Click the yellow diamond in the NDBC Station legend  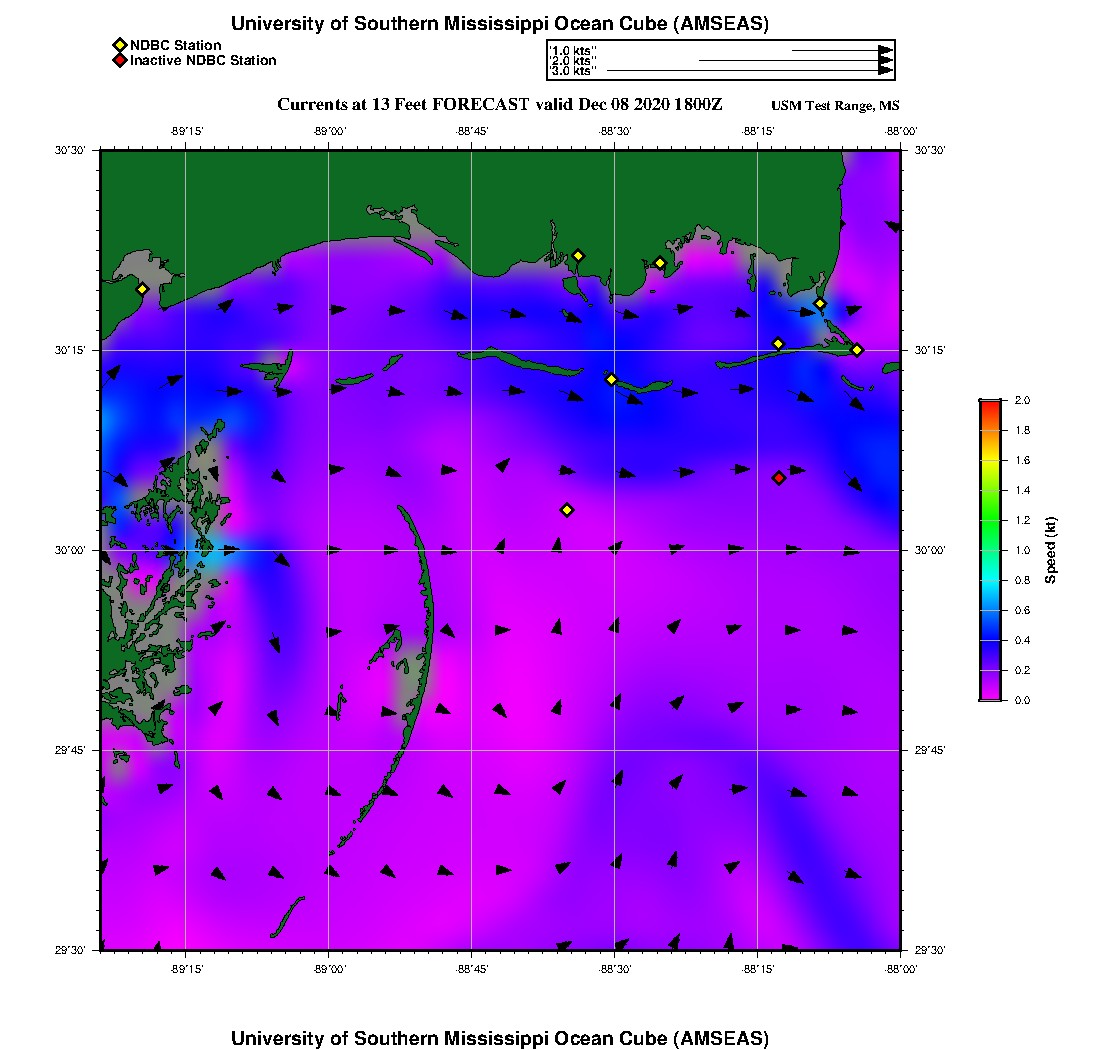tap(119, 45)
